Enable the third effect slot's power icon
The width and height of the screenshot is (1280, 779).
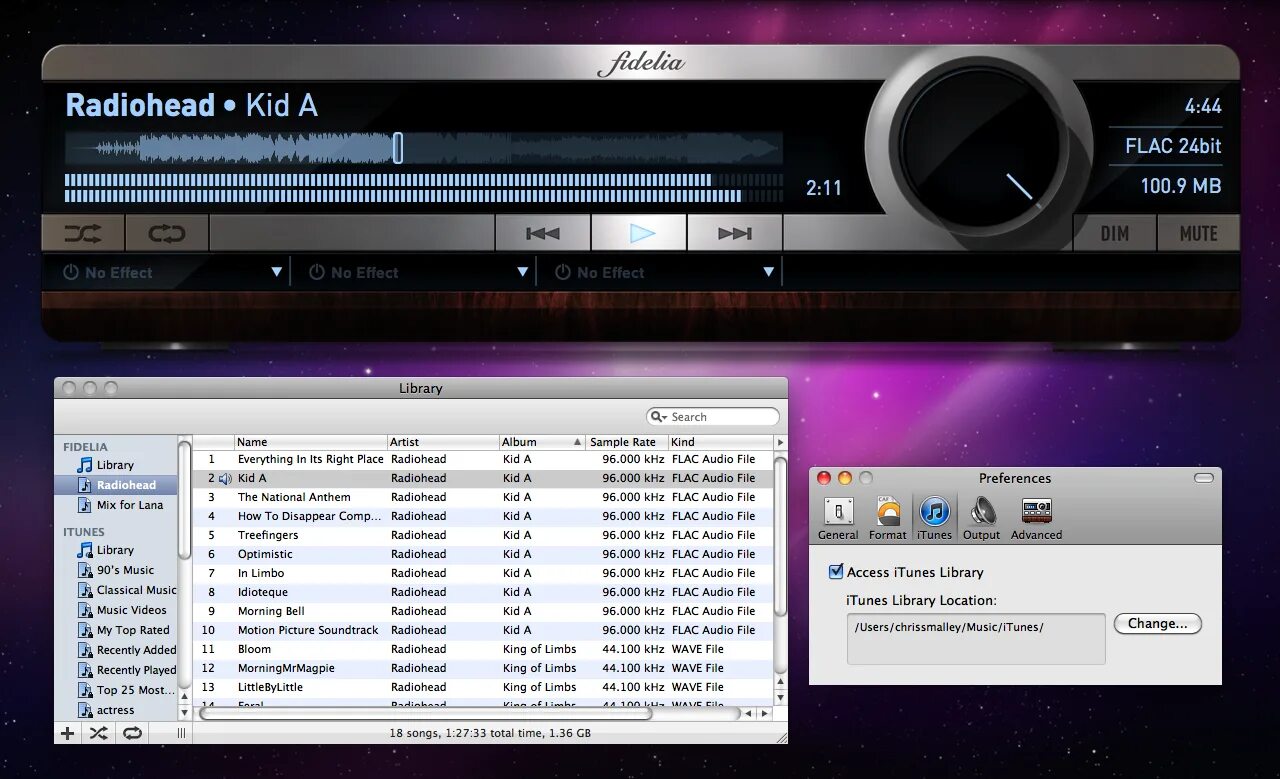click(563, 272)
